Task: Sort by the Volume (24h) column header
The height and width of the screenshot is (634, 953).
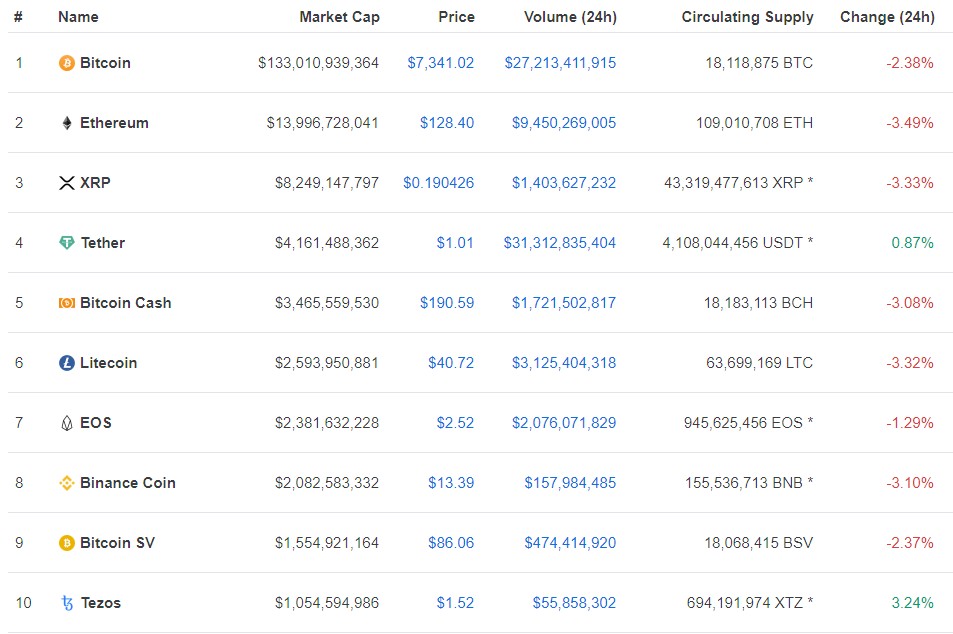Action: click(x=570, y=17)
